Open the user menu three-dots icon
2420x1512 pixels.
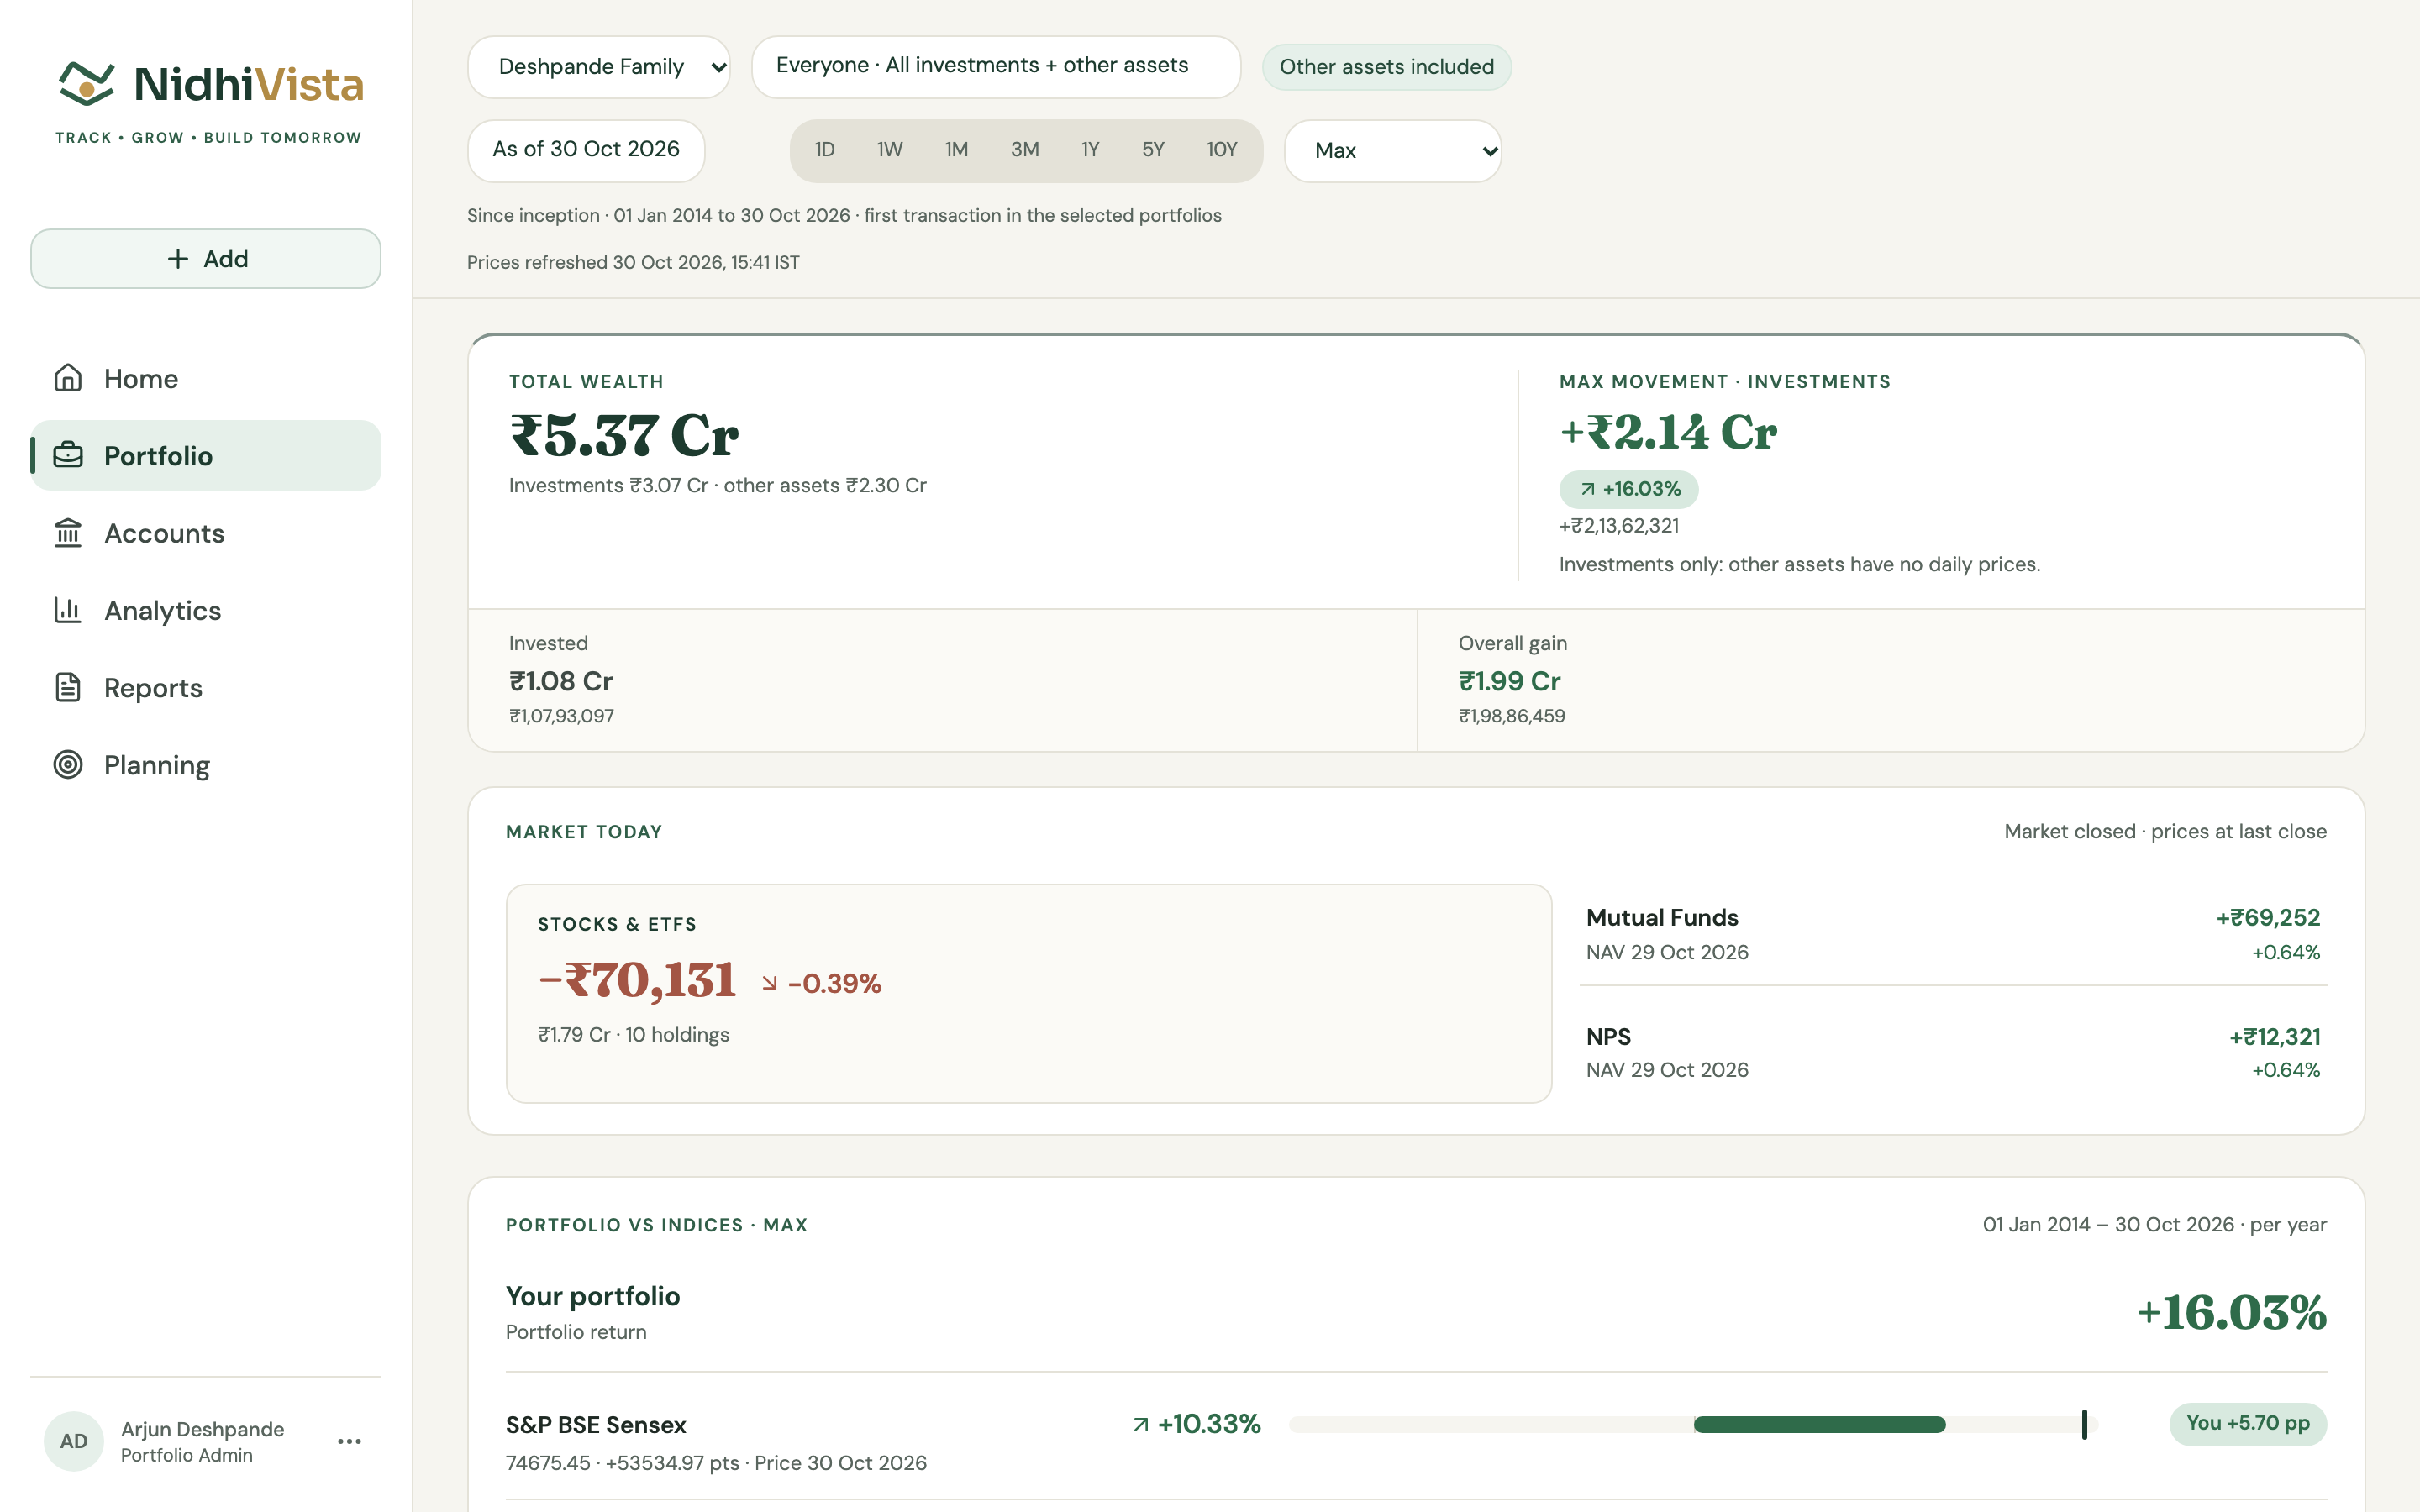click(349, 1441)
